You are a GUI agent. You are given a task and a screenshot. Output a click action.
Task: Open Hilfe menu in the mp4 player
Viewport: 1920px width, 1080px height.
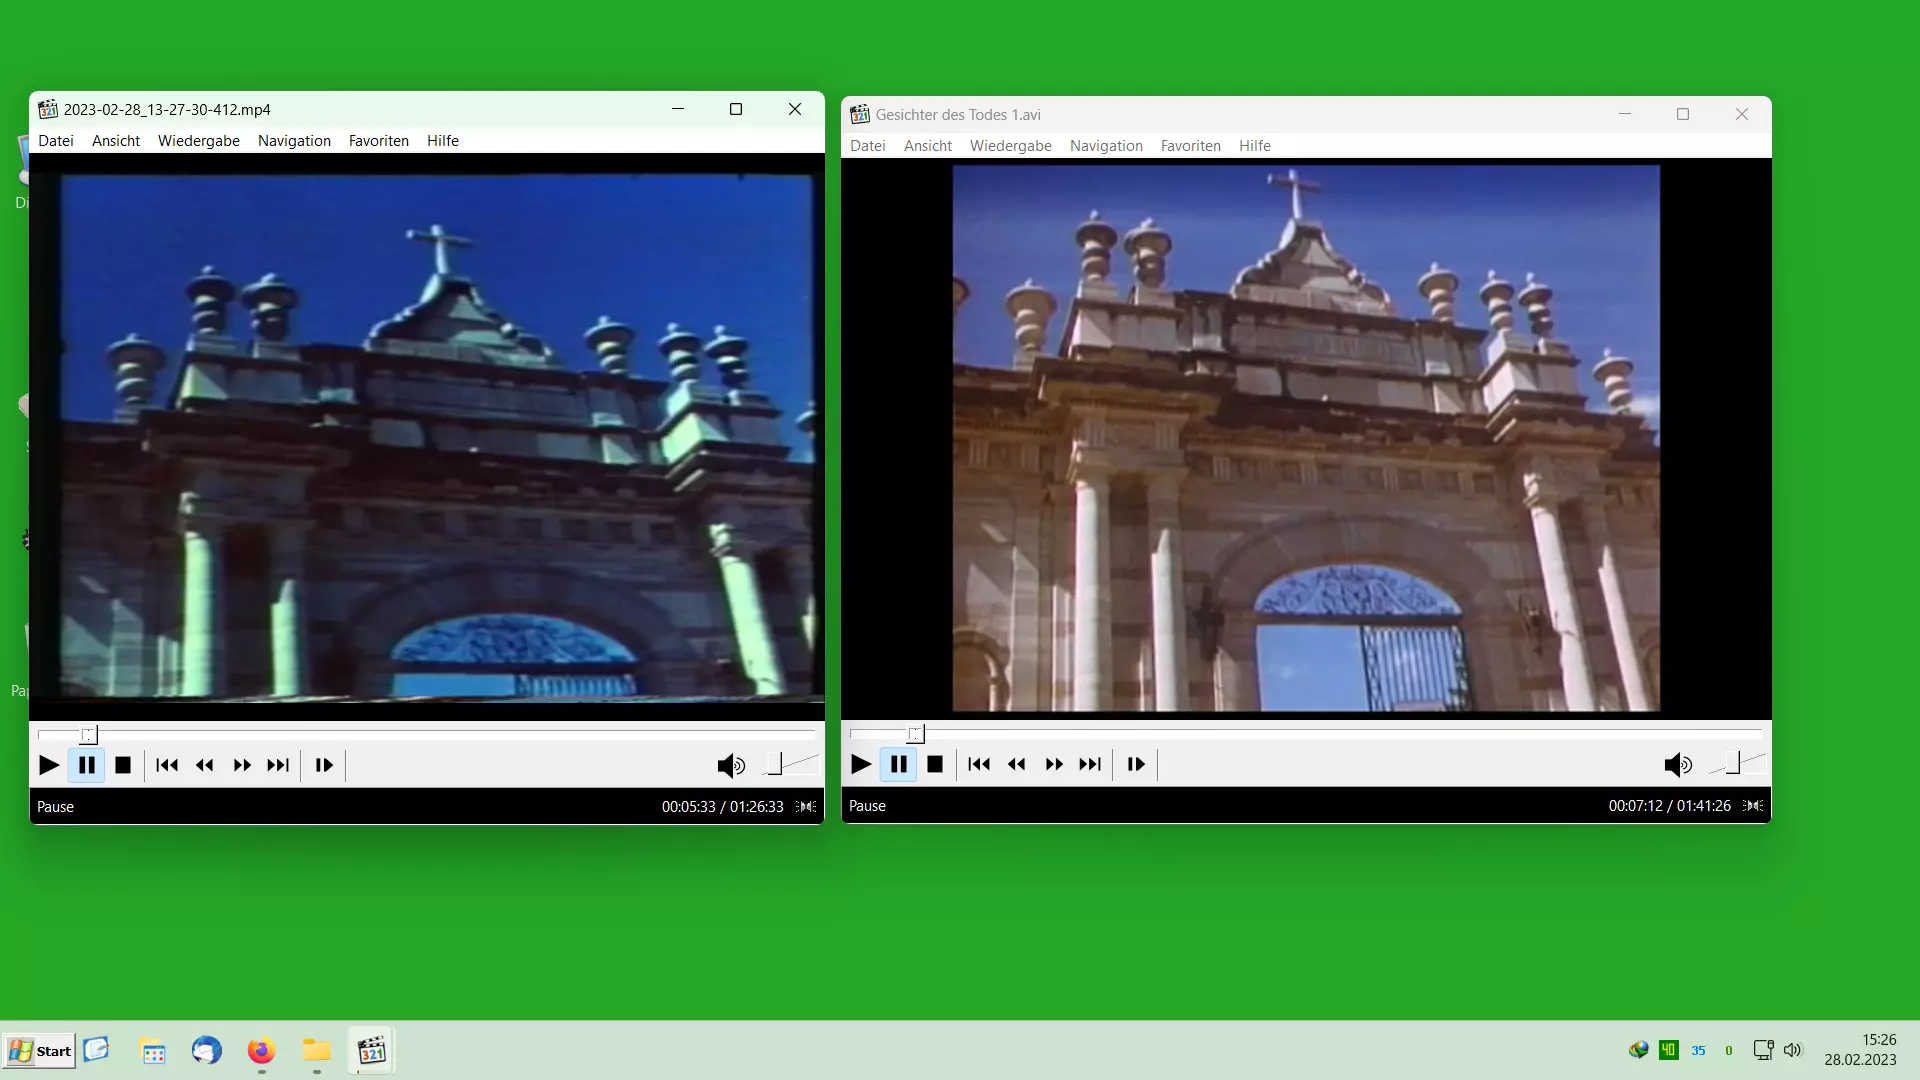pos(443,141)
